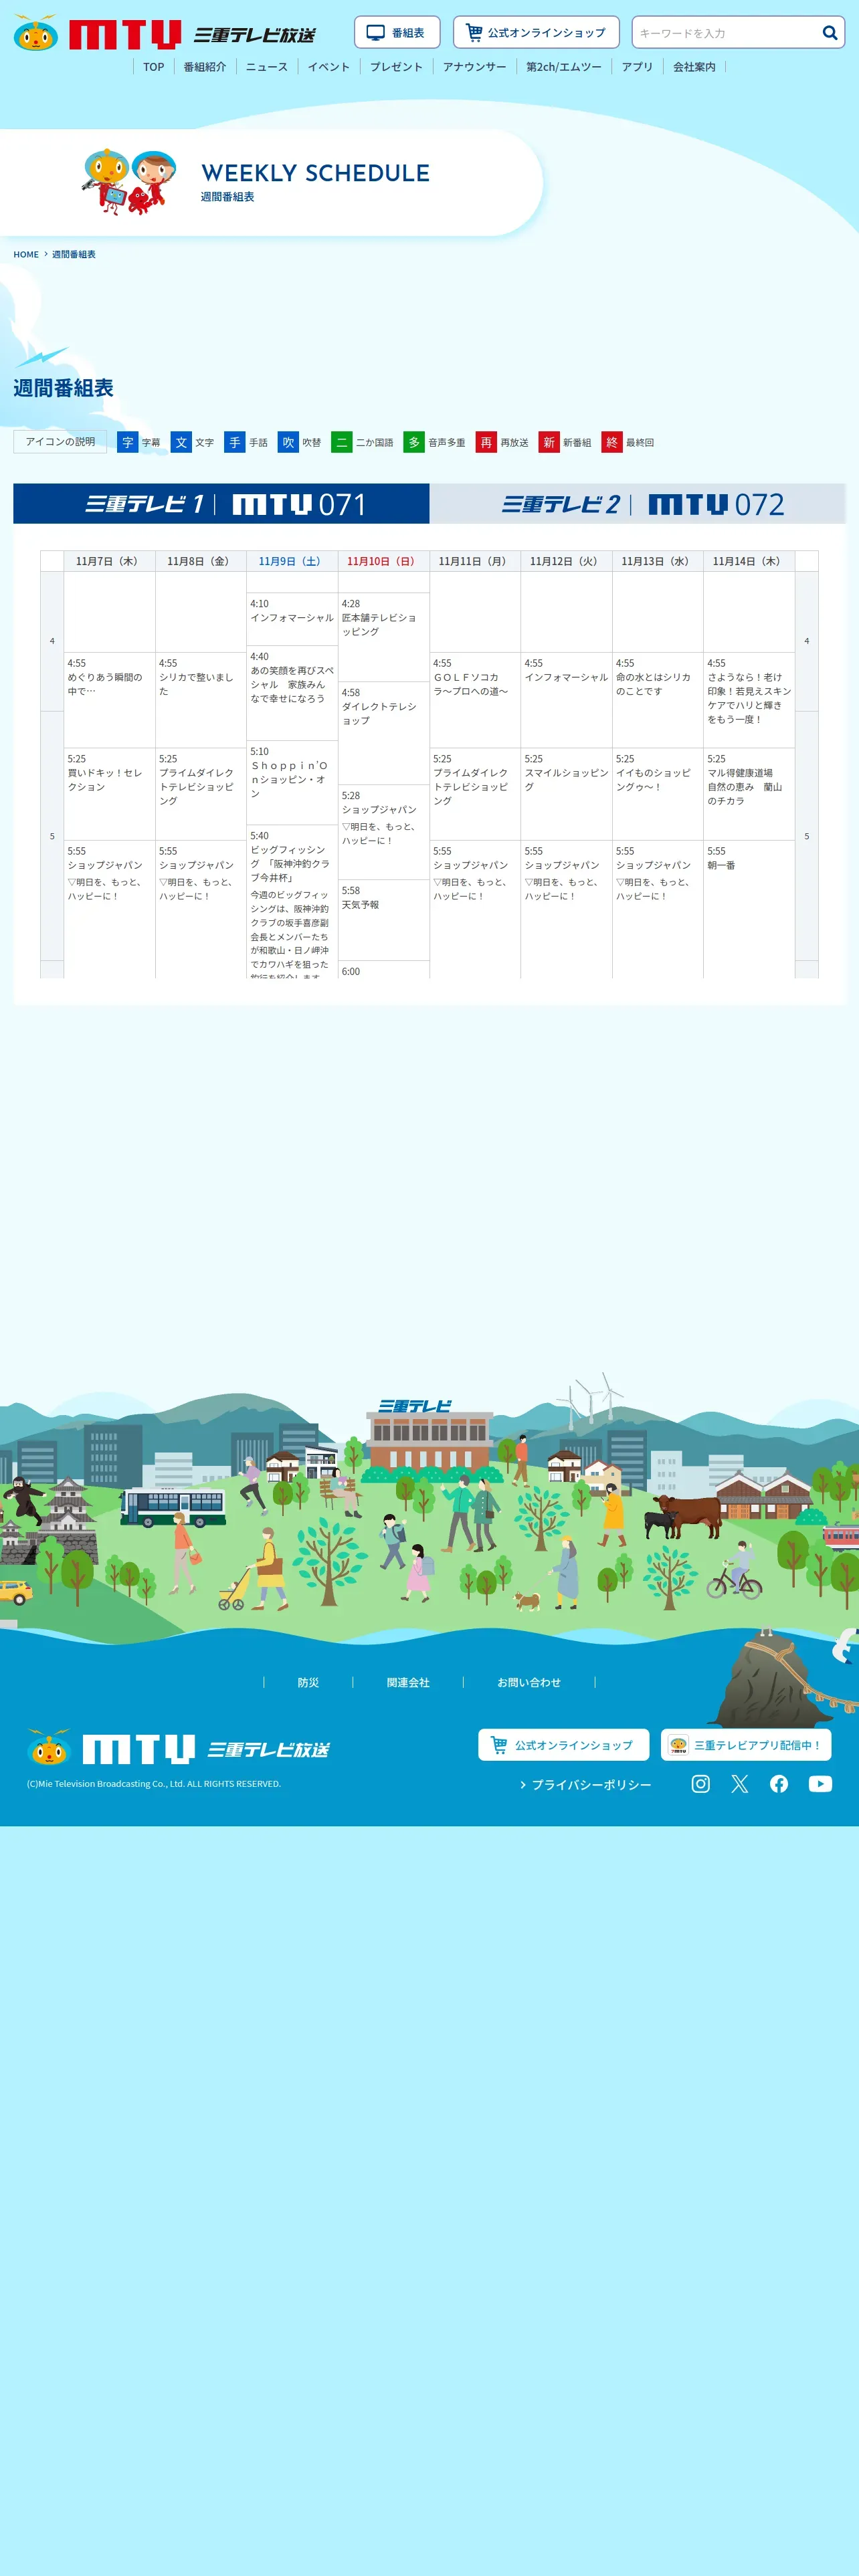This screenshot has width=859, height=2576.
Task: Click the 文字 legend icon
Action: (181, 442)
